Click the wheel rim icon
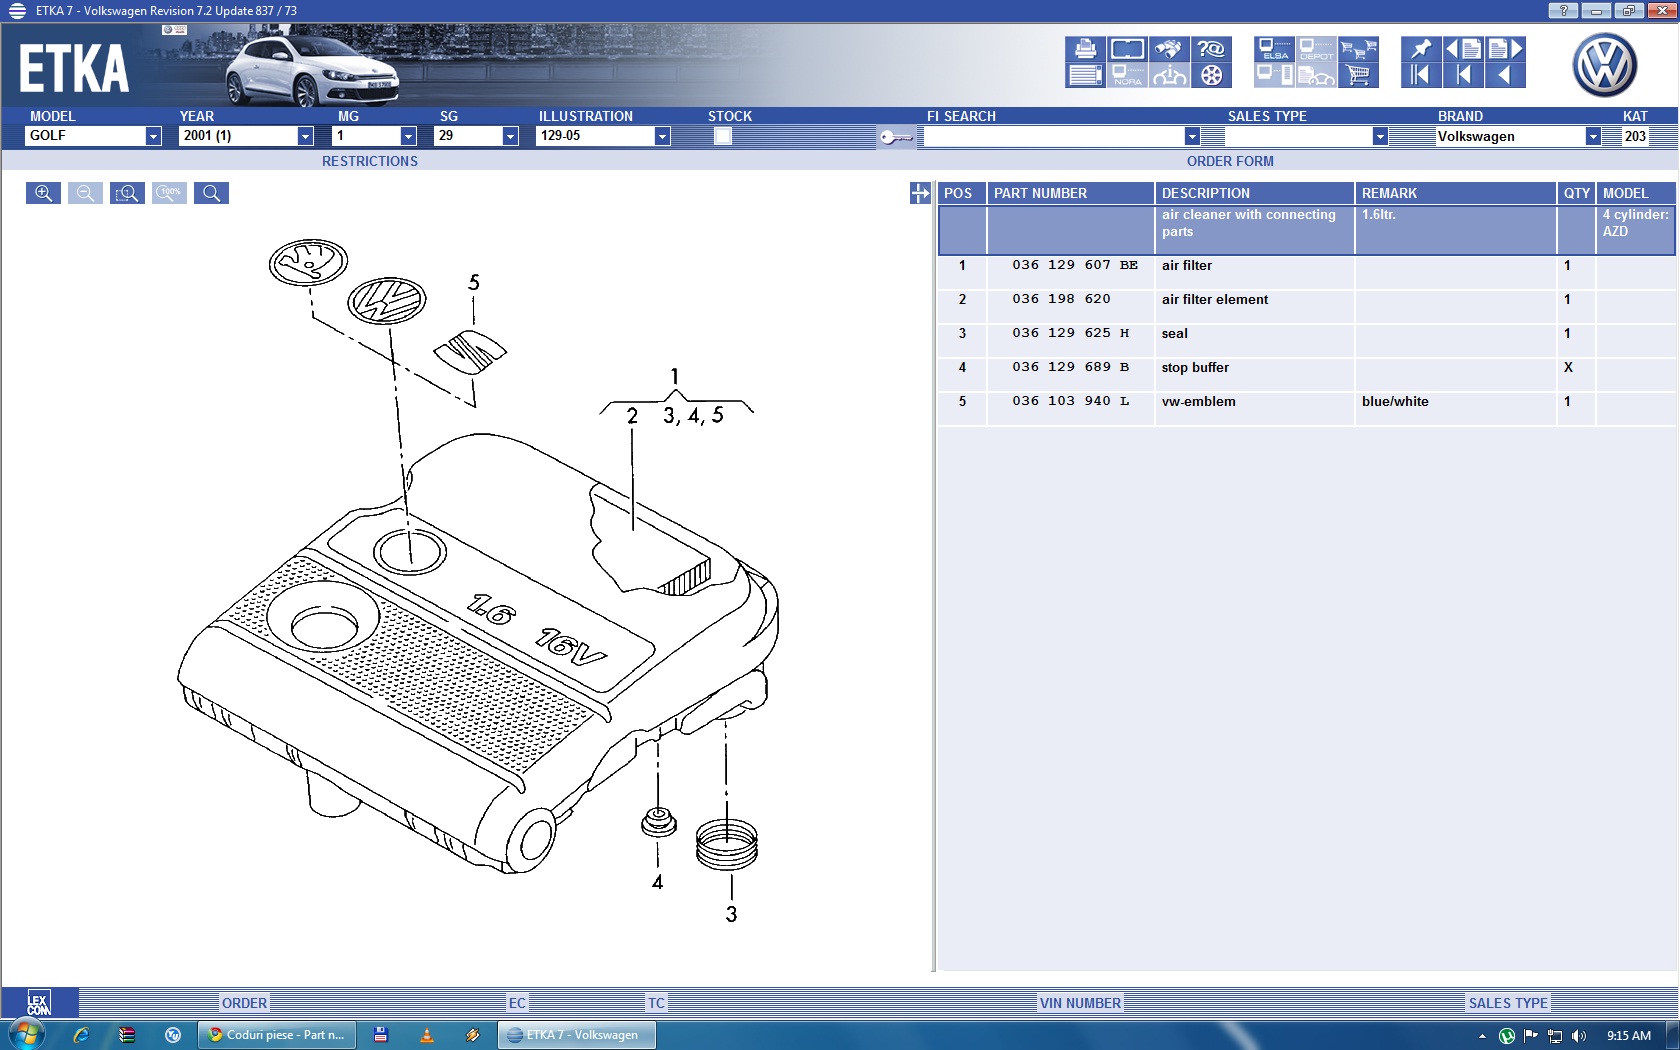The width and height of the screenshot is (1680, 1050). coord(1211,75)
